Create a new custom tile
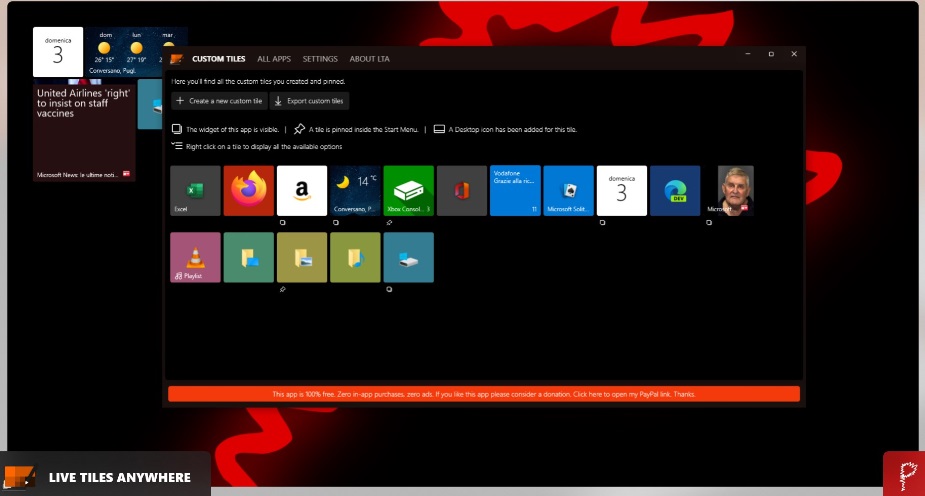The width and height of the screenshot is (925, 496). tap(219, 101)
